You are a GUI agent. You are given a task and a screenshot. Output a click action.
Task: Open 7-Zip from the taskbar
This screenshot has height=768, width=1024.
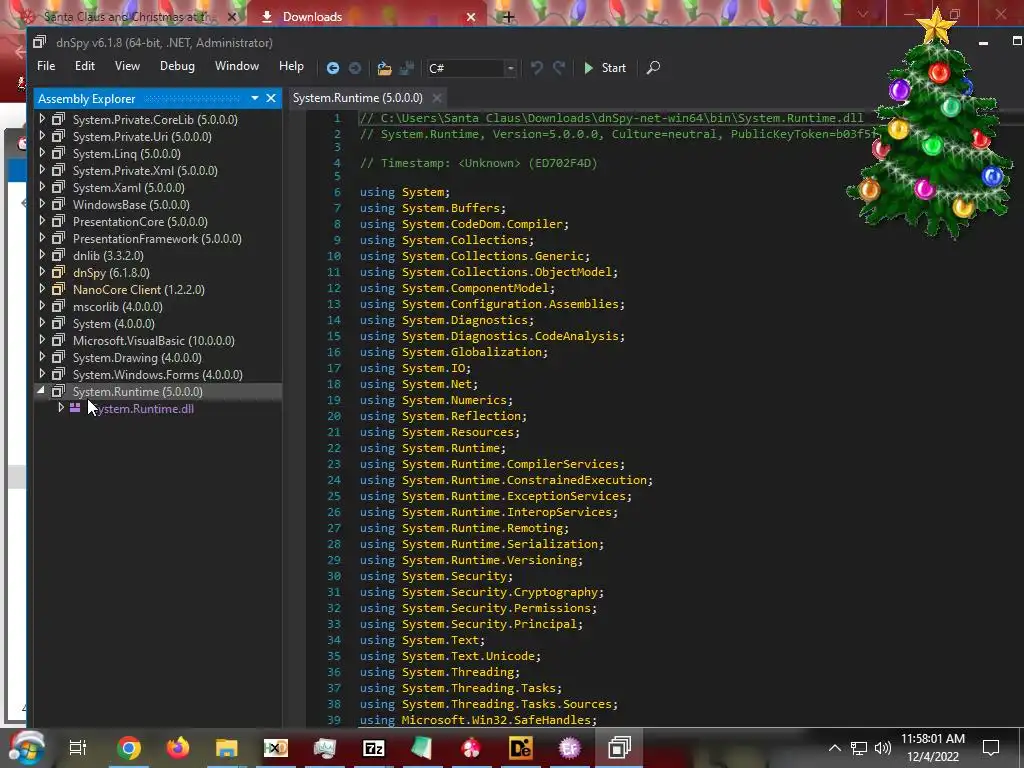(374, 748)
